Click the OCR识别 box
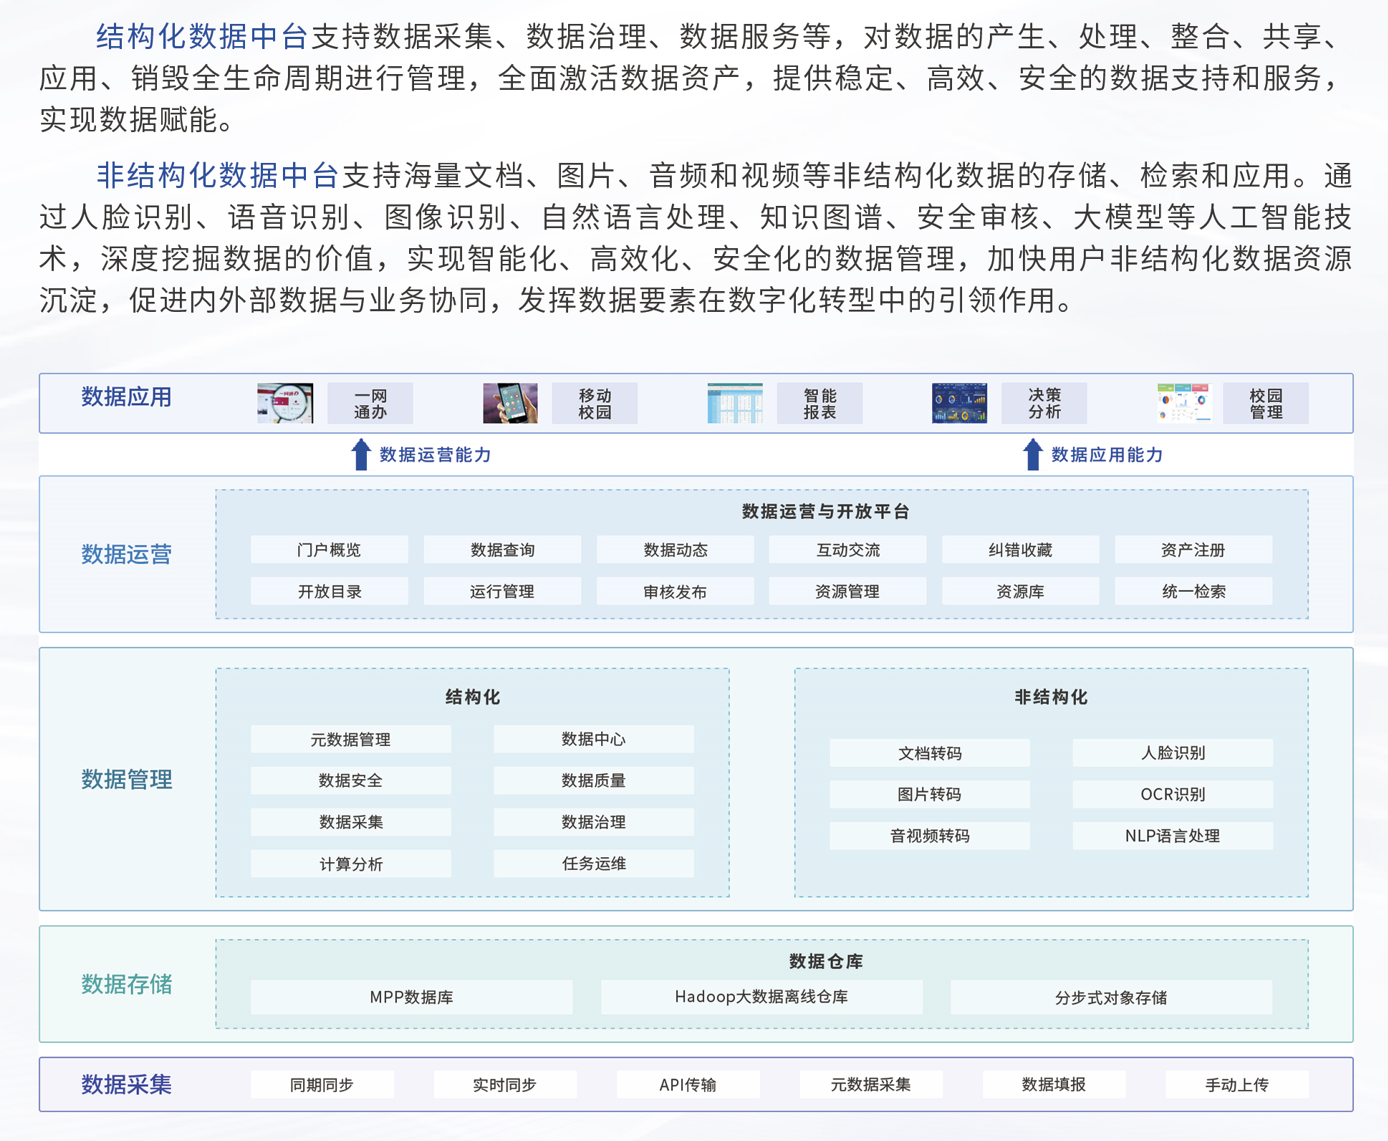Viewport: 1388px width, 1141px height. tap(1172, 795)
